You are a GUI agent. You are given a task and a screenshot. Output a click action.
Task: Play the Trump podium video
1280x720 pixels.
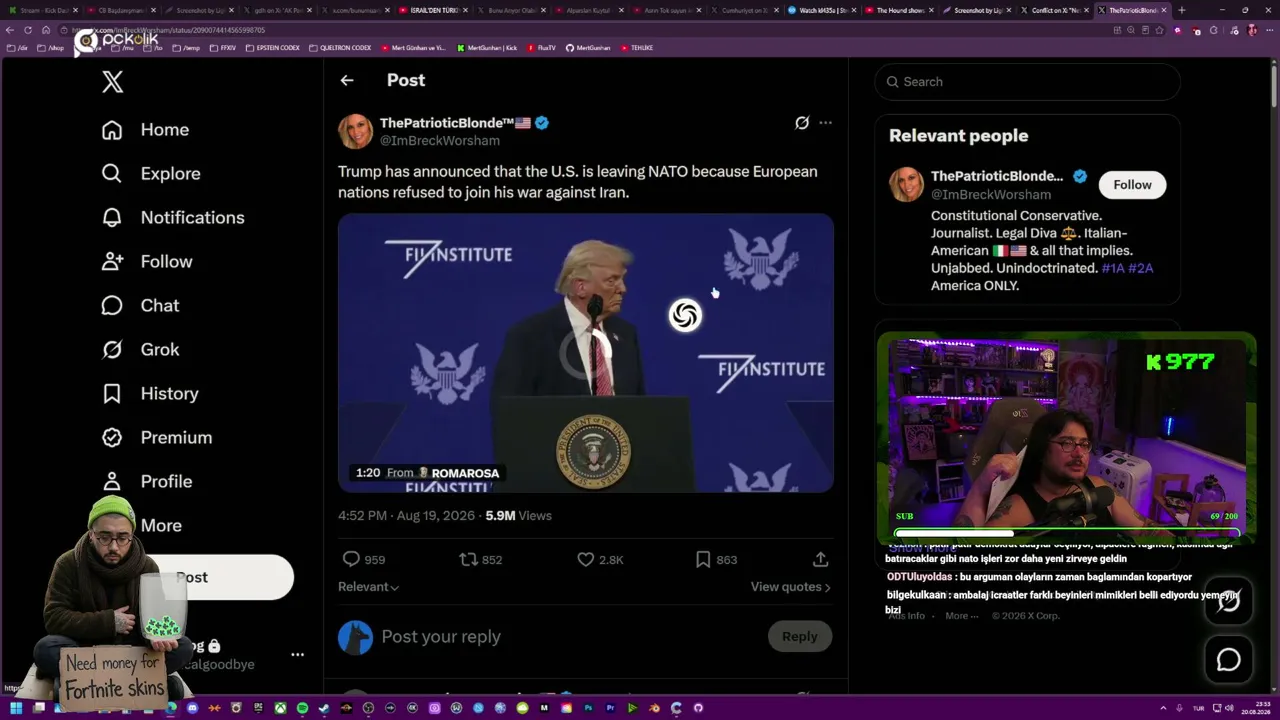[x=586, y=353]
